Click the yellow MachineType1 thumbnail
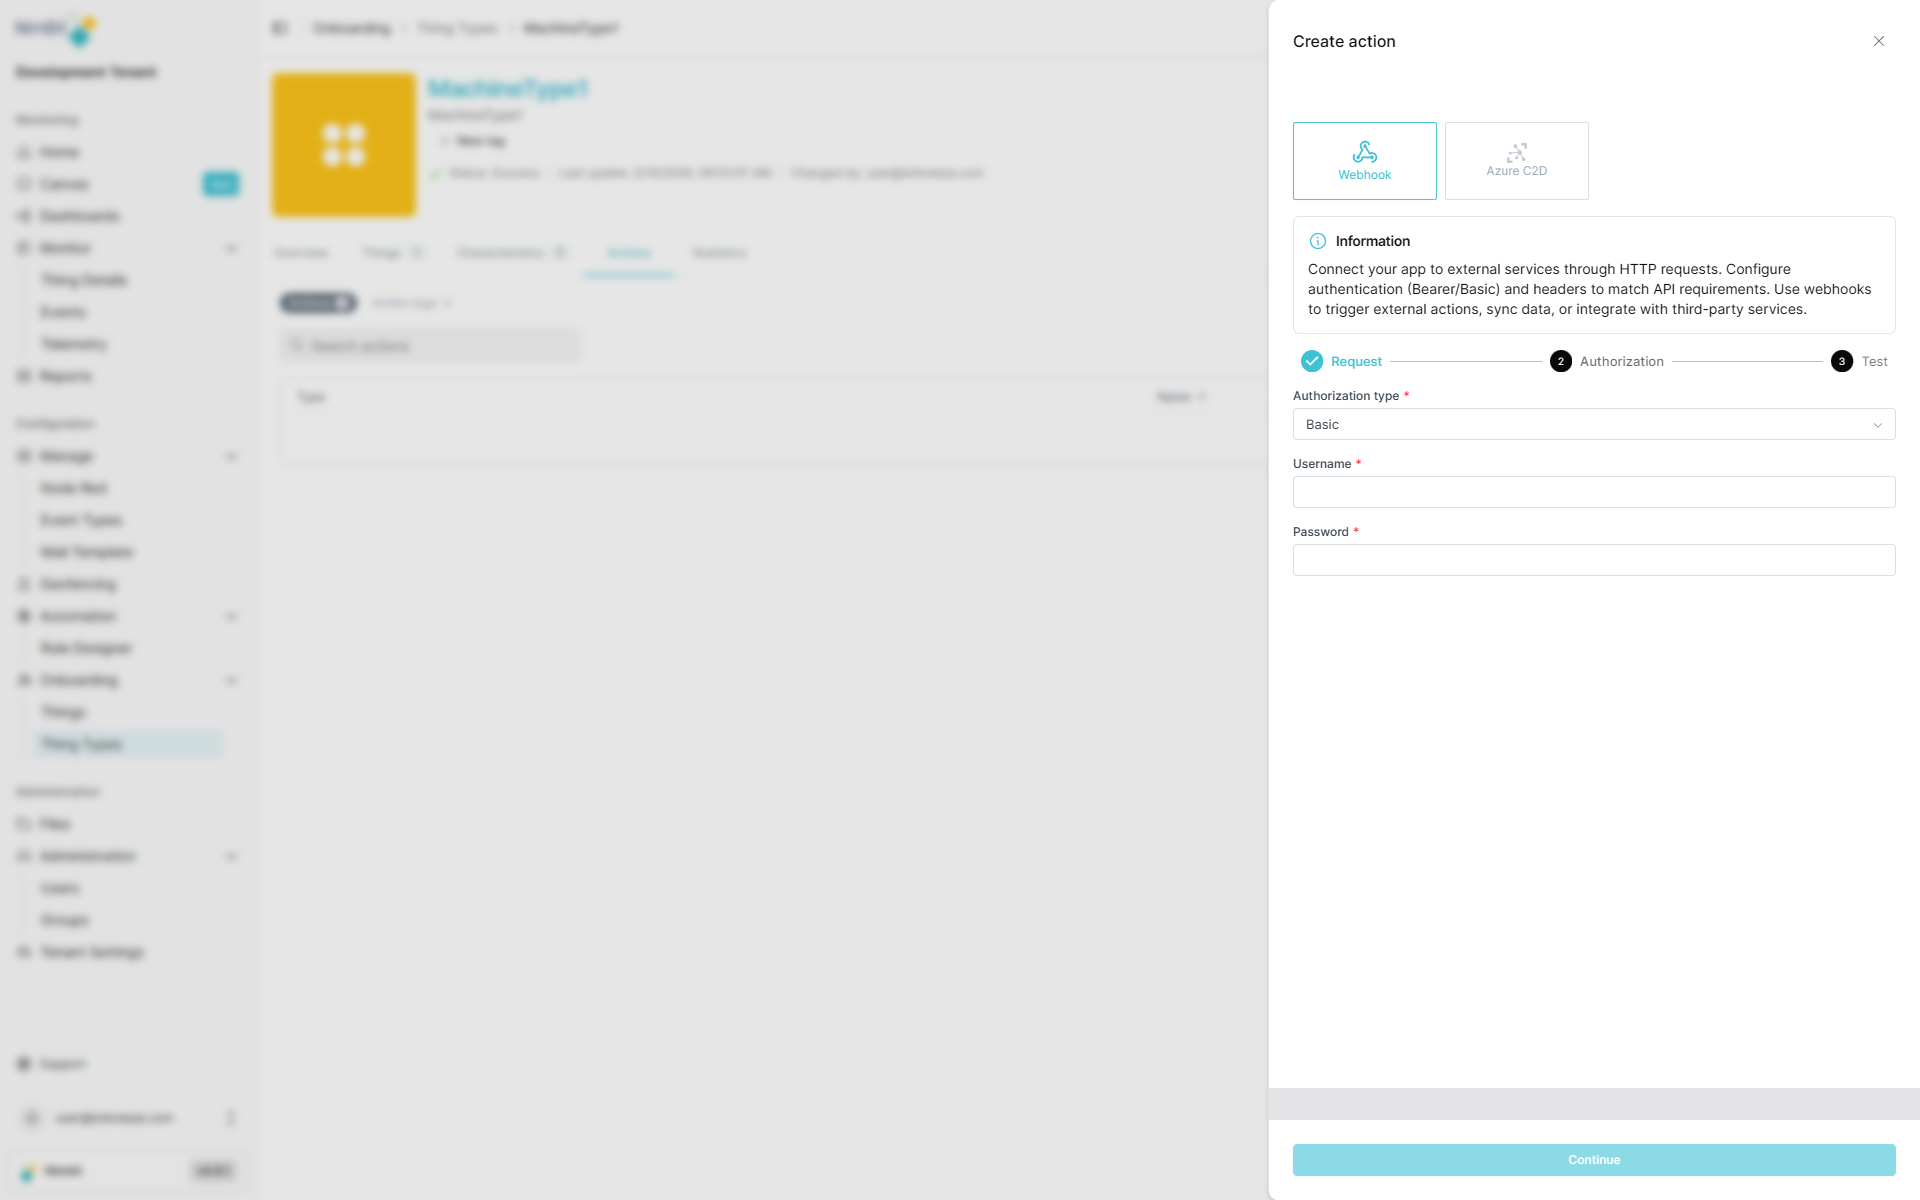The image size is (1920, 1200). (344, 145)
